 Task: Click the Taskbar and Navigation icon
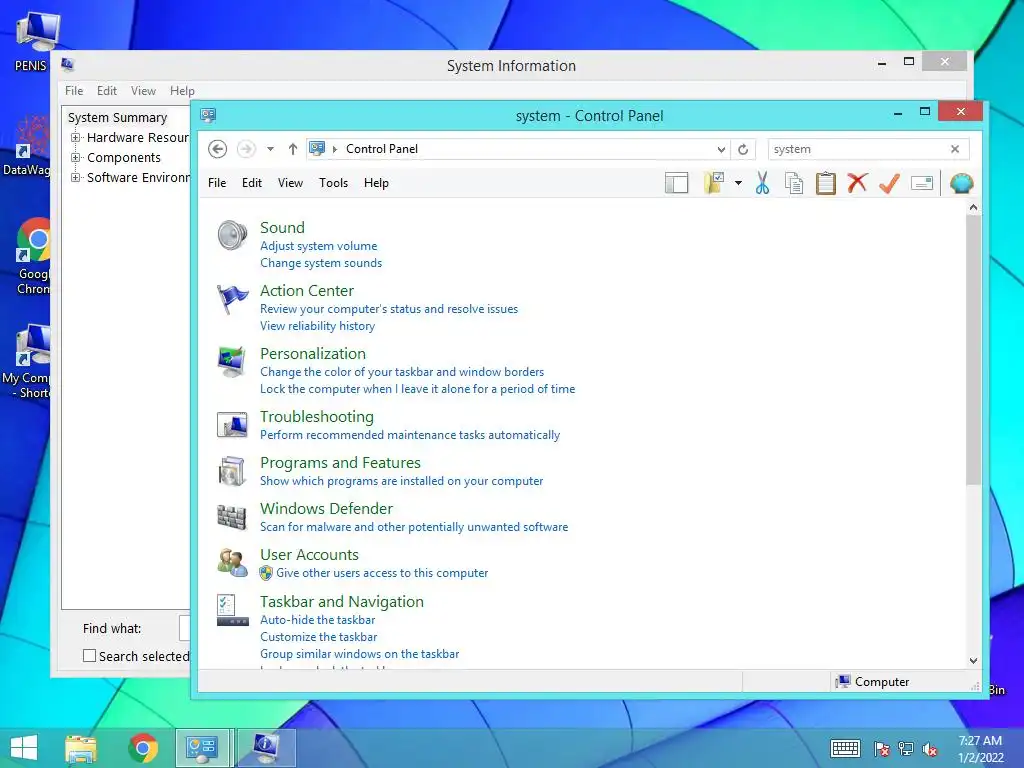232,610
